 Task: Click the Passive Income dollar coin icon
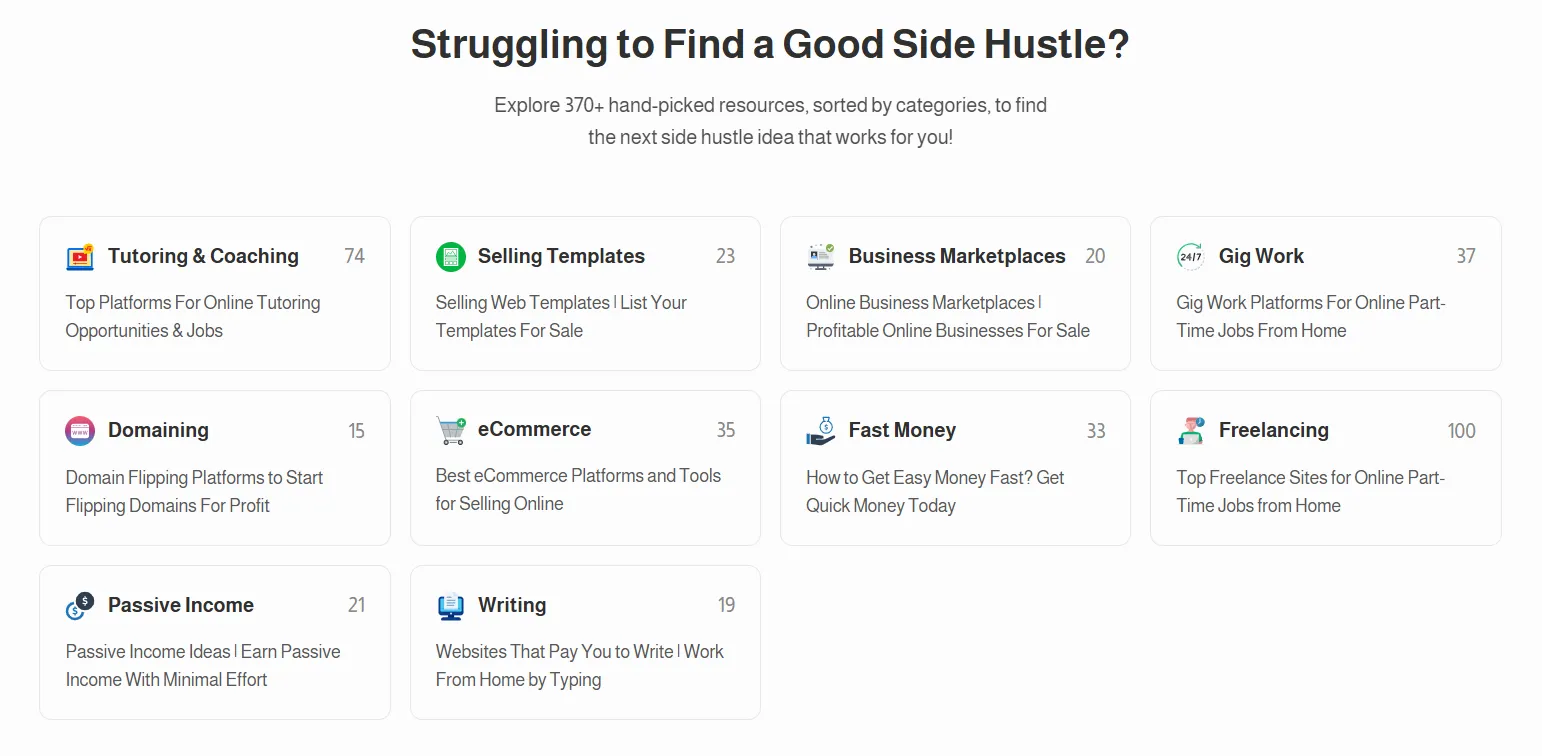(80, 605)
